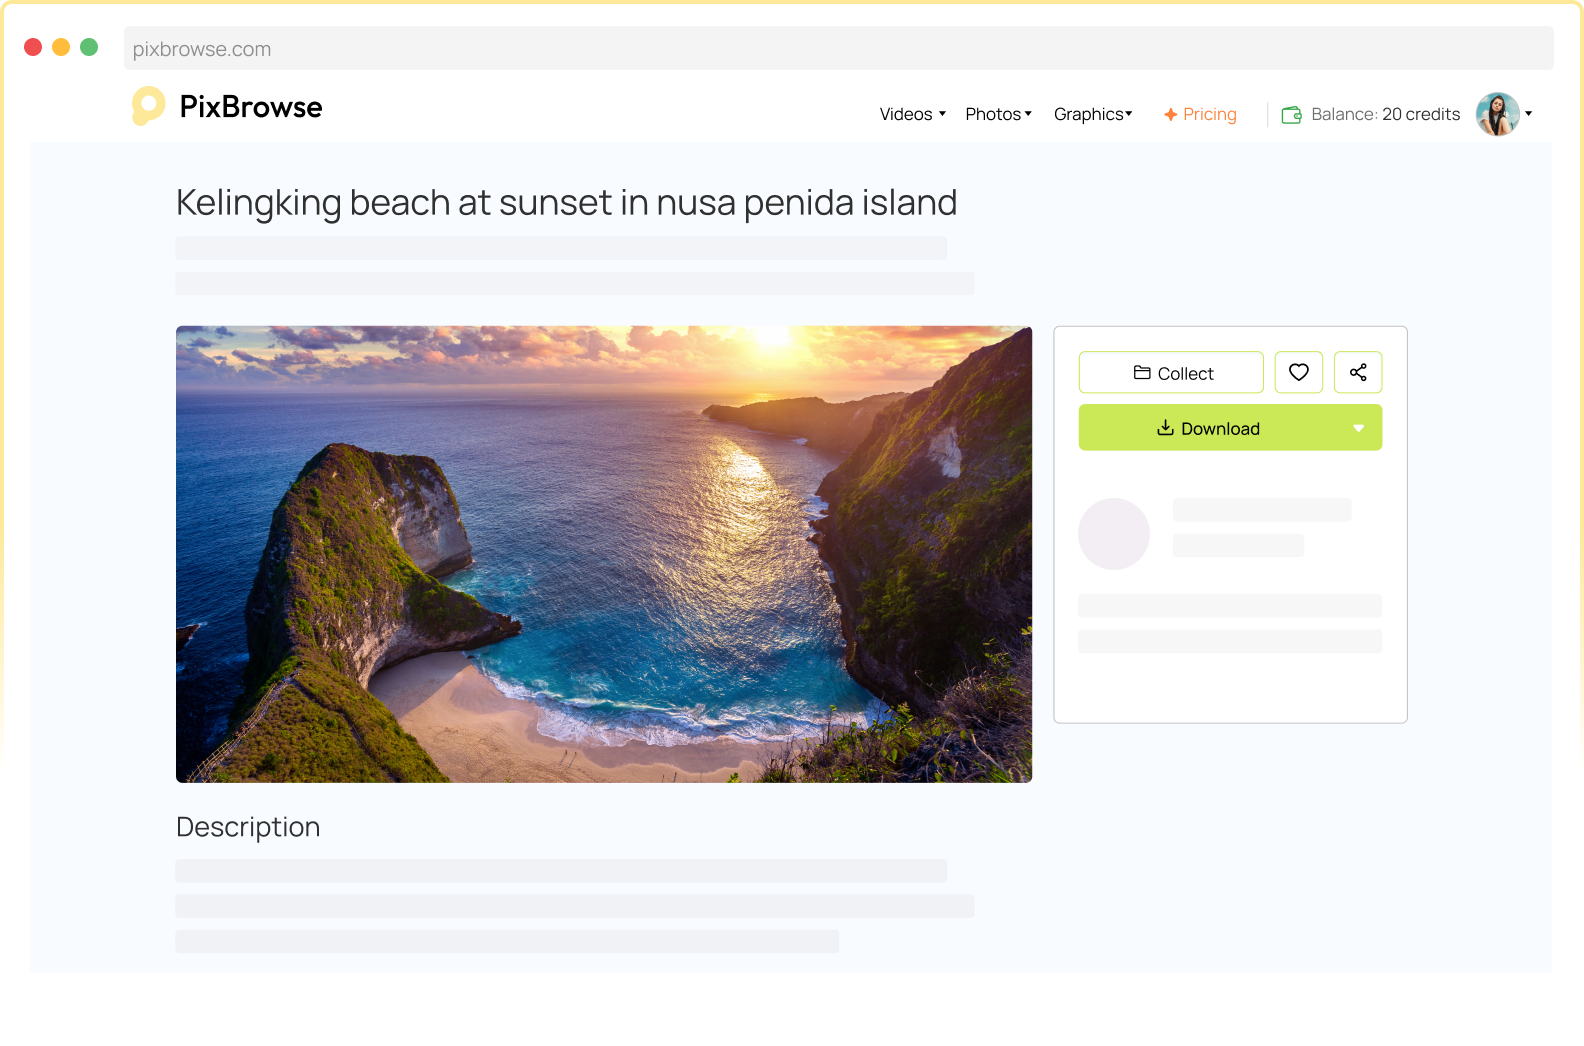
Task: Click the author avatar placeholder circle
Action: 1113,534
